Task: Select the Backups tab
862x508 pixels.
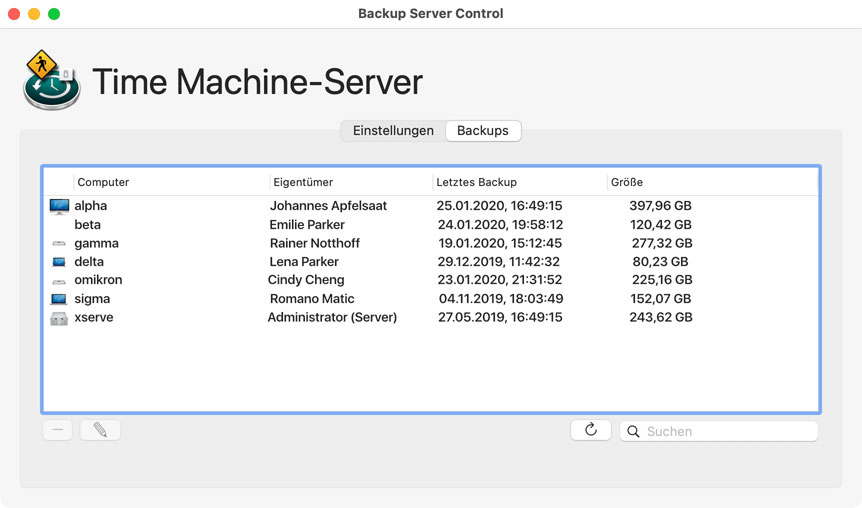Action: click(483, 131)
